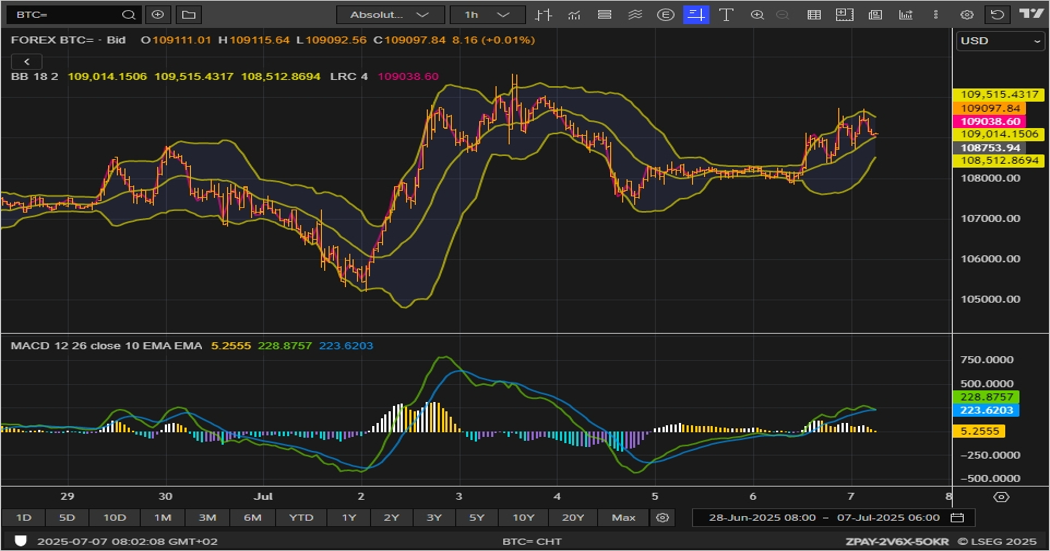
Task: Select the 1D range tab
Action: pyautogui.click(x=23, y=518)
